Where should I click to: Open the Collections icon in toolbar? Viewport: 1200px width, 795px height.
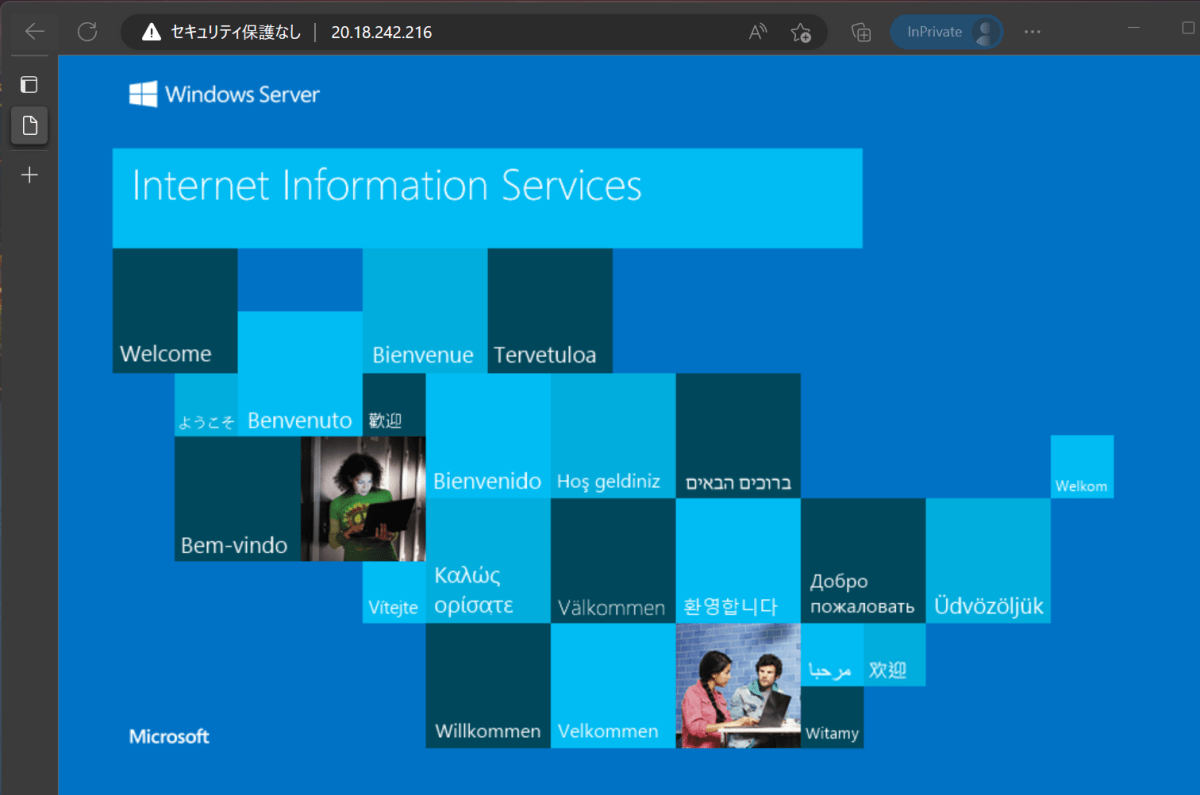pos(861,32)
